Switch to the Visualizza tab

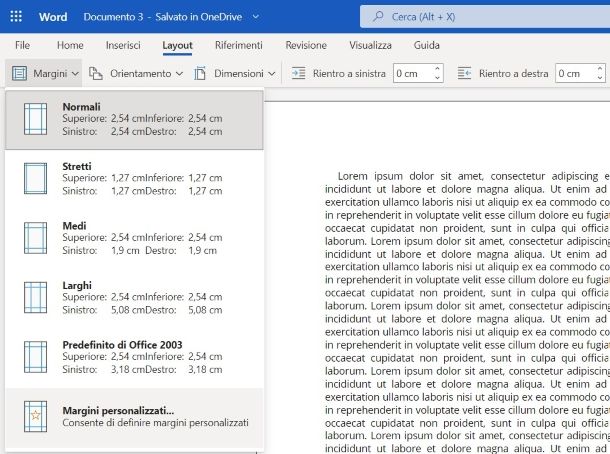pyautogui.click(x=370, y=45)
